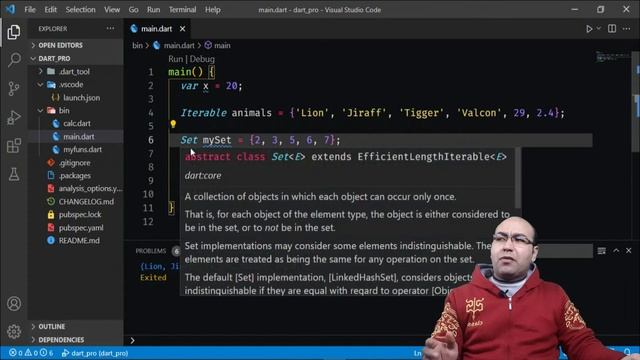The width and height of the screenshot is (640, 360).
Task: Click the mySet variable on line 6
Action: [217, 140]
